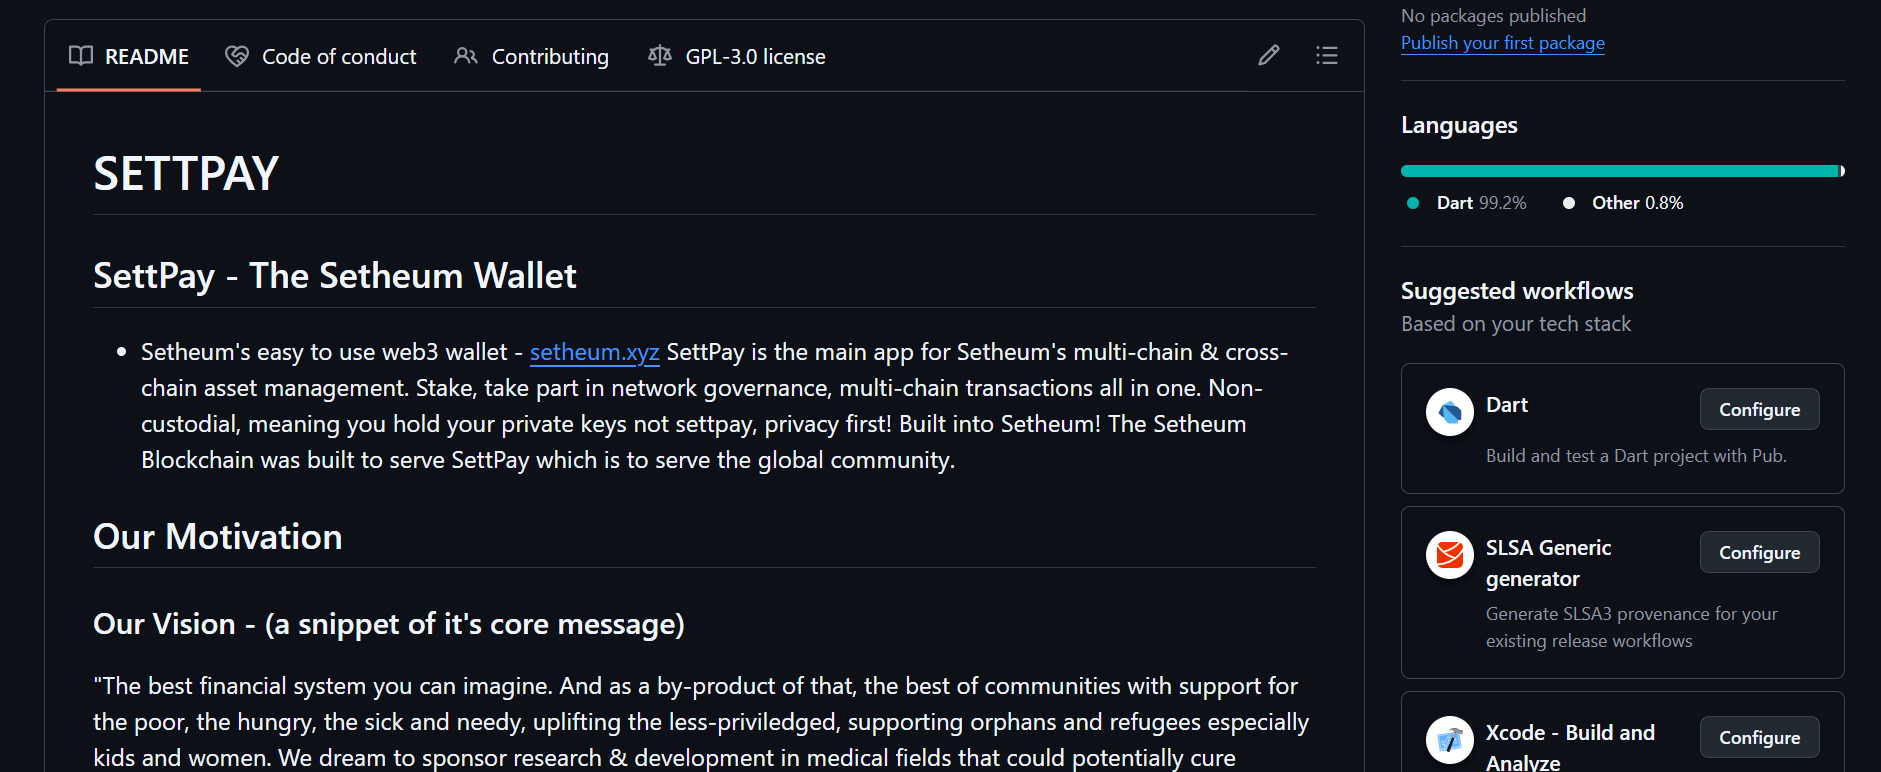Click the SLSA Generic generator logo icon

coord(1450,555)
